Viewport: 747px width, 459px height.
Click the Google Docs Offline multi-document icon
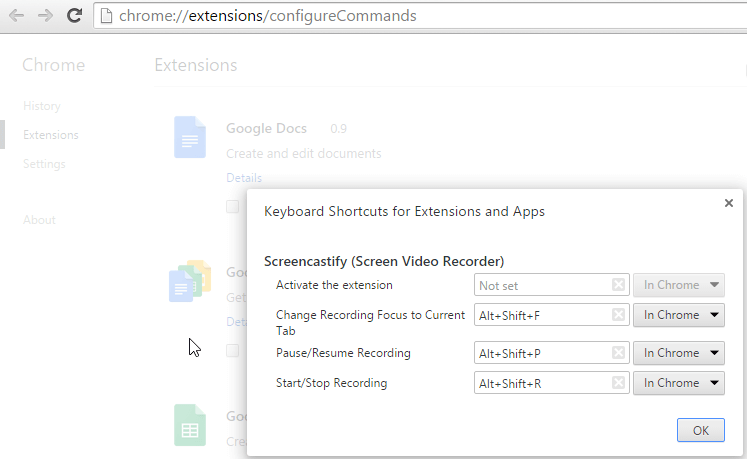point(190,281)
